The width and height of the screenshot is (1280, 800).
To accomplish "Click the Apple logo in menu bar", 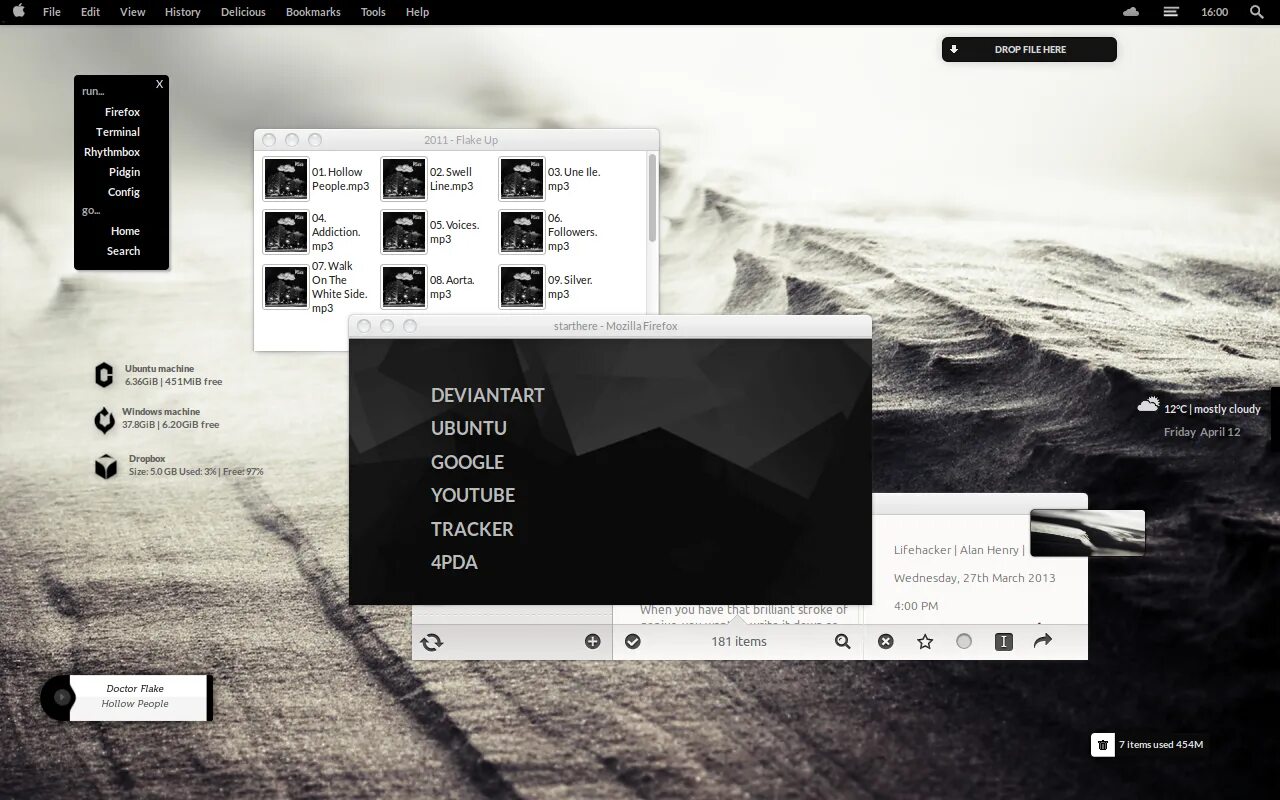I will pos(18,11).
